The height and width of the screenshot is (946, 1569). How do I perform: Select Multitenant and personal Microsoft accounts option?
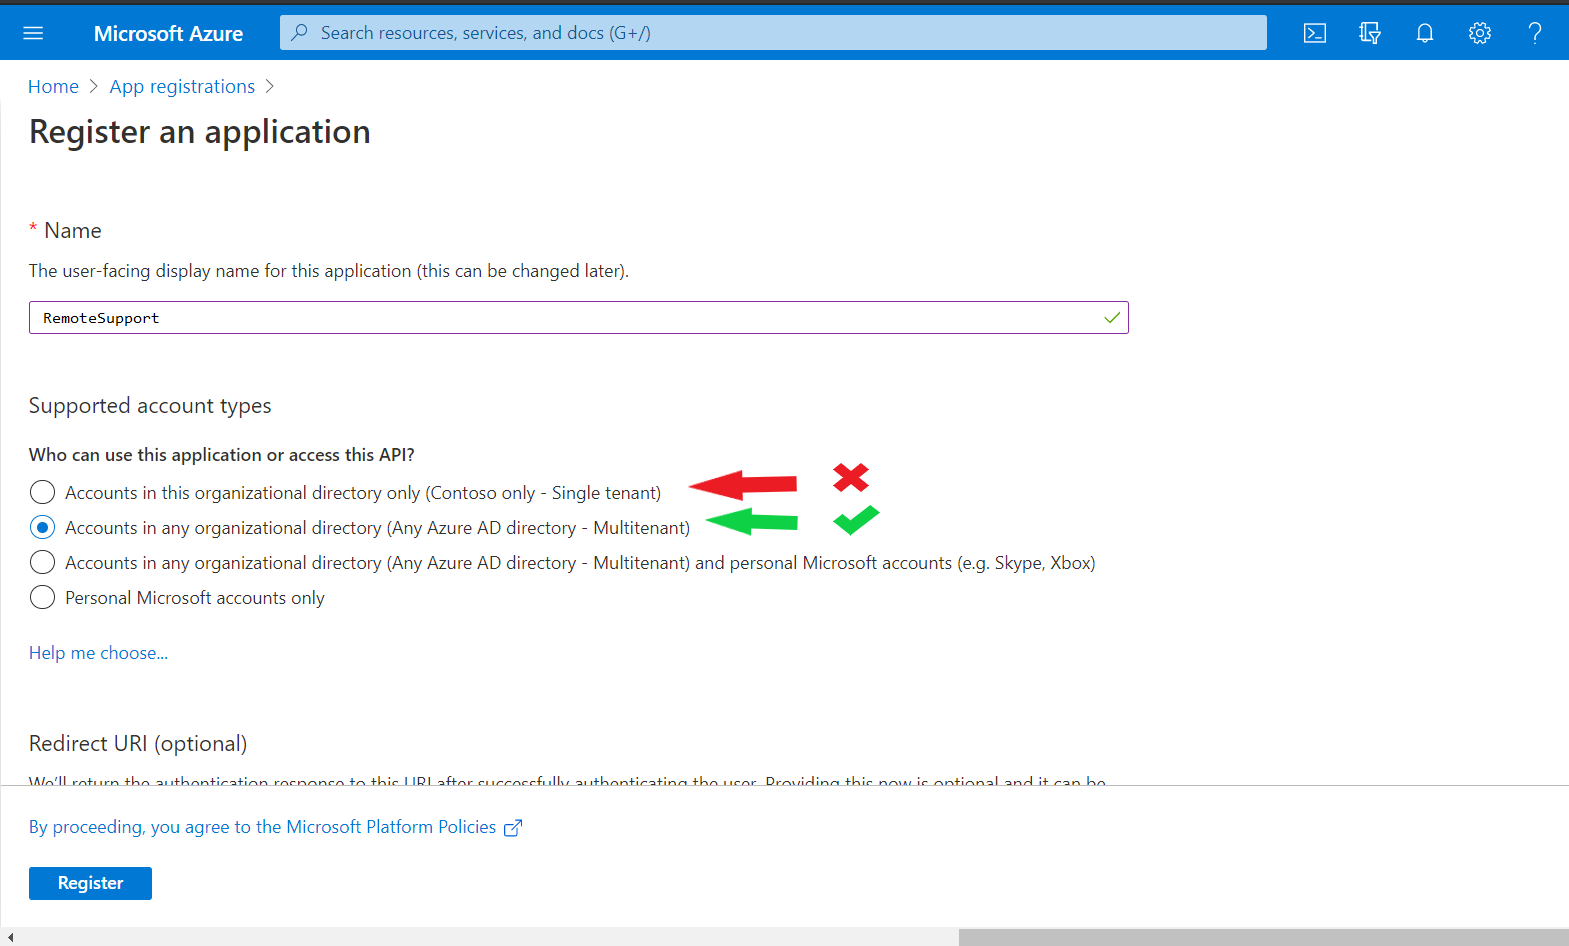tap(42, 562)
